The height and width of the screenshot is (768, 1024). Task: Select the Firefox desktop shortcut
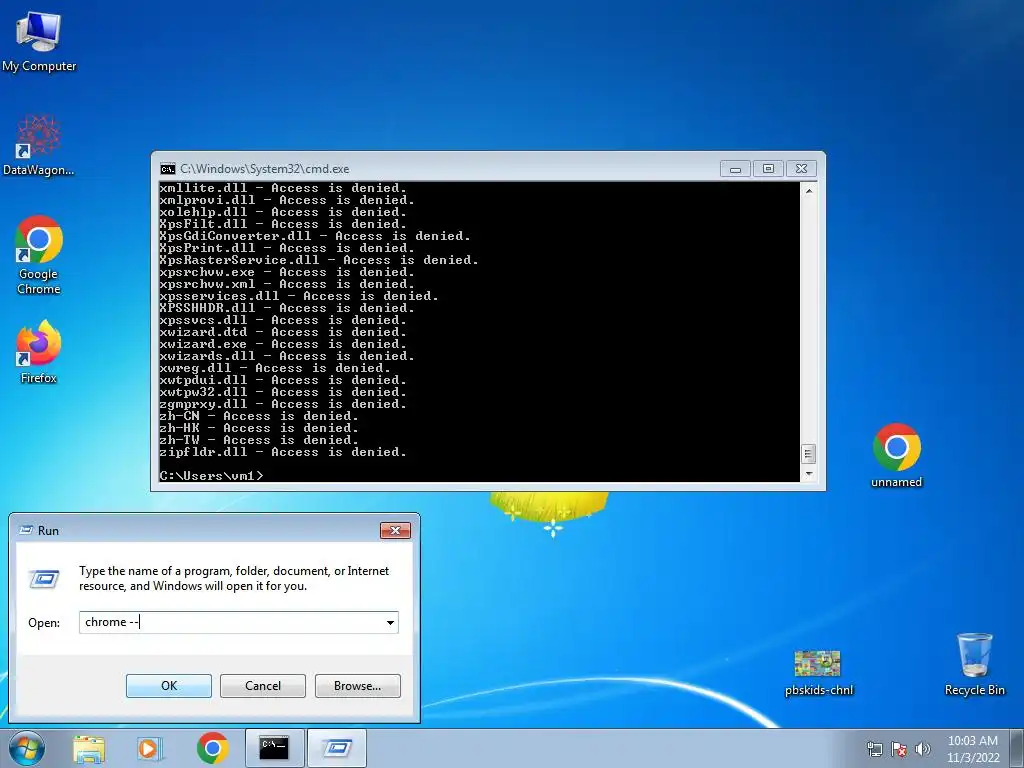click(x=39, y=351)
